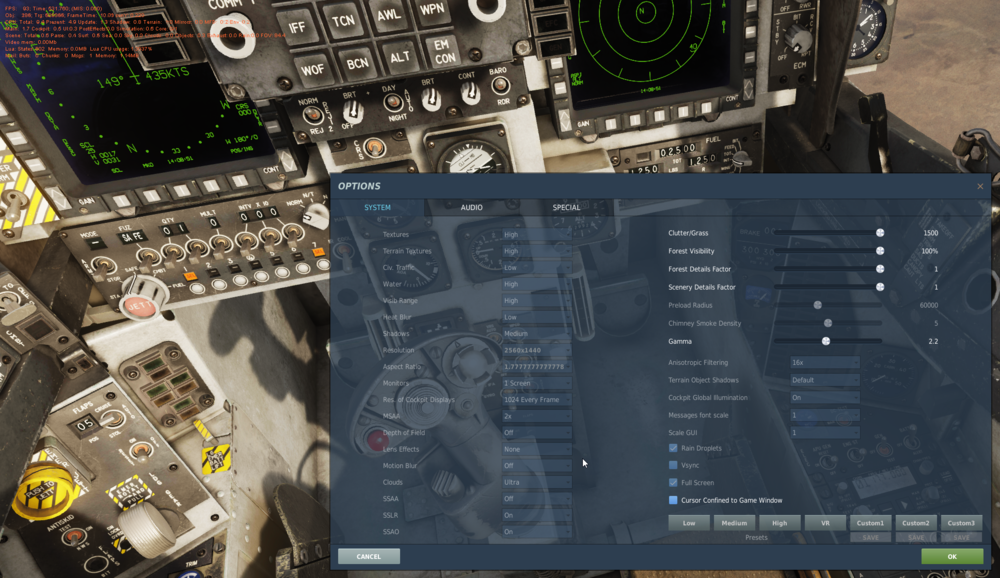
Task: Open the Depth of Field dropdown
Action: [536, 433]
